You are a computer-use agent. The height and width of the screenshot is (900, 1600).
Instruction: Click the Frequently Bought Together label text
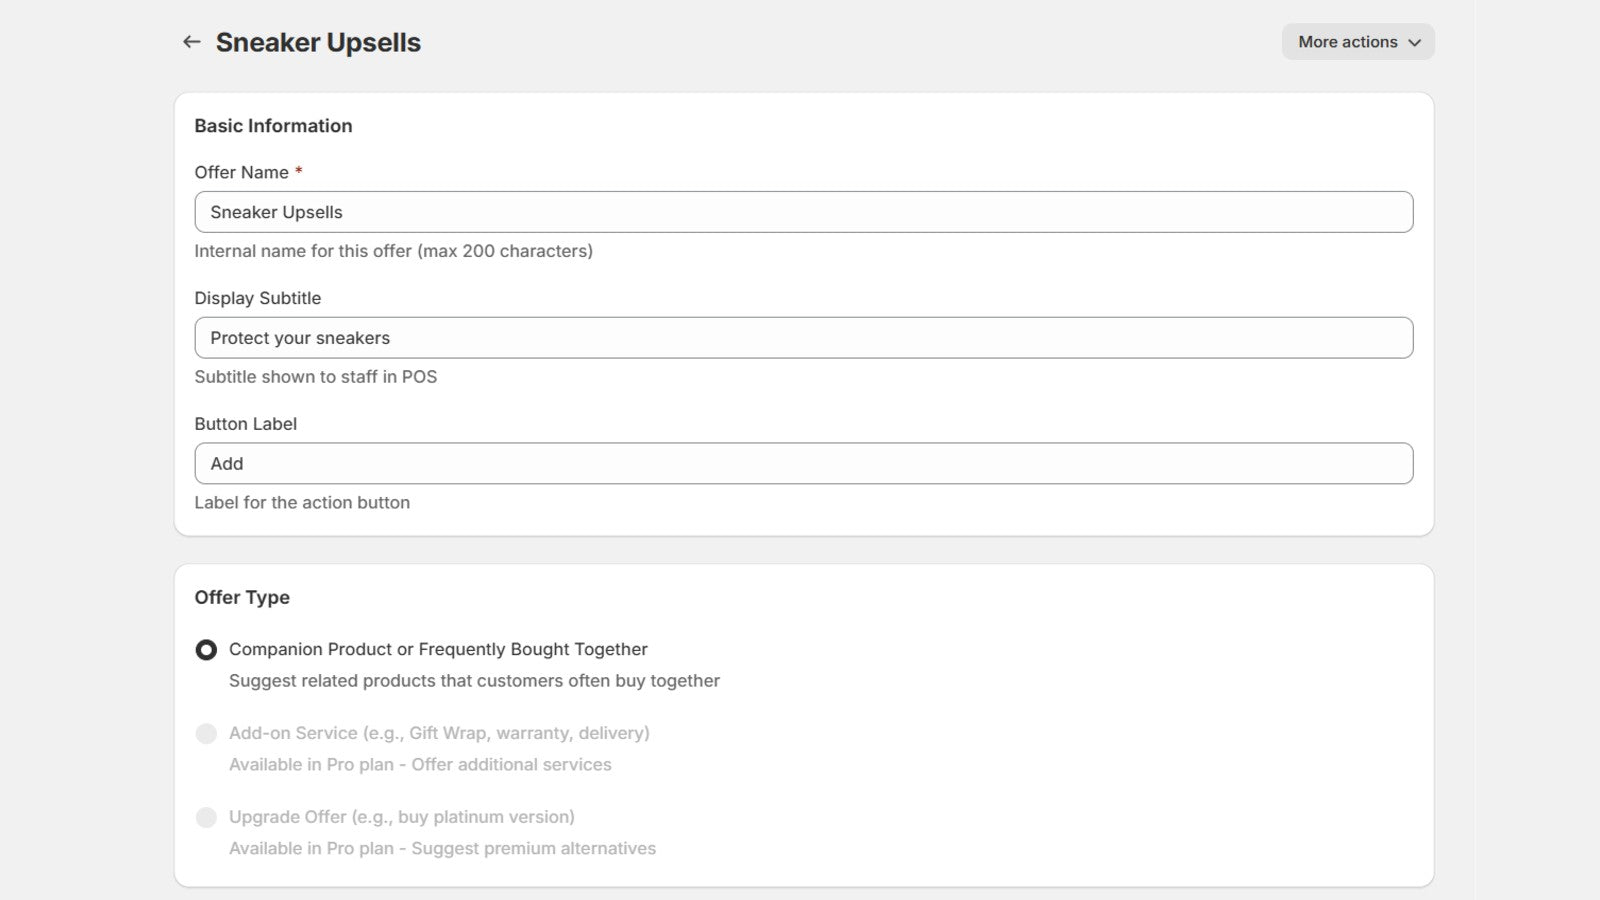coord(438,649)
